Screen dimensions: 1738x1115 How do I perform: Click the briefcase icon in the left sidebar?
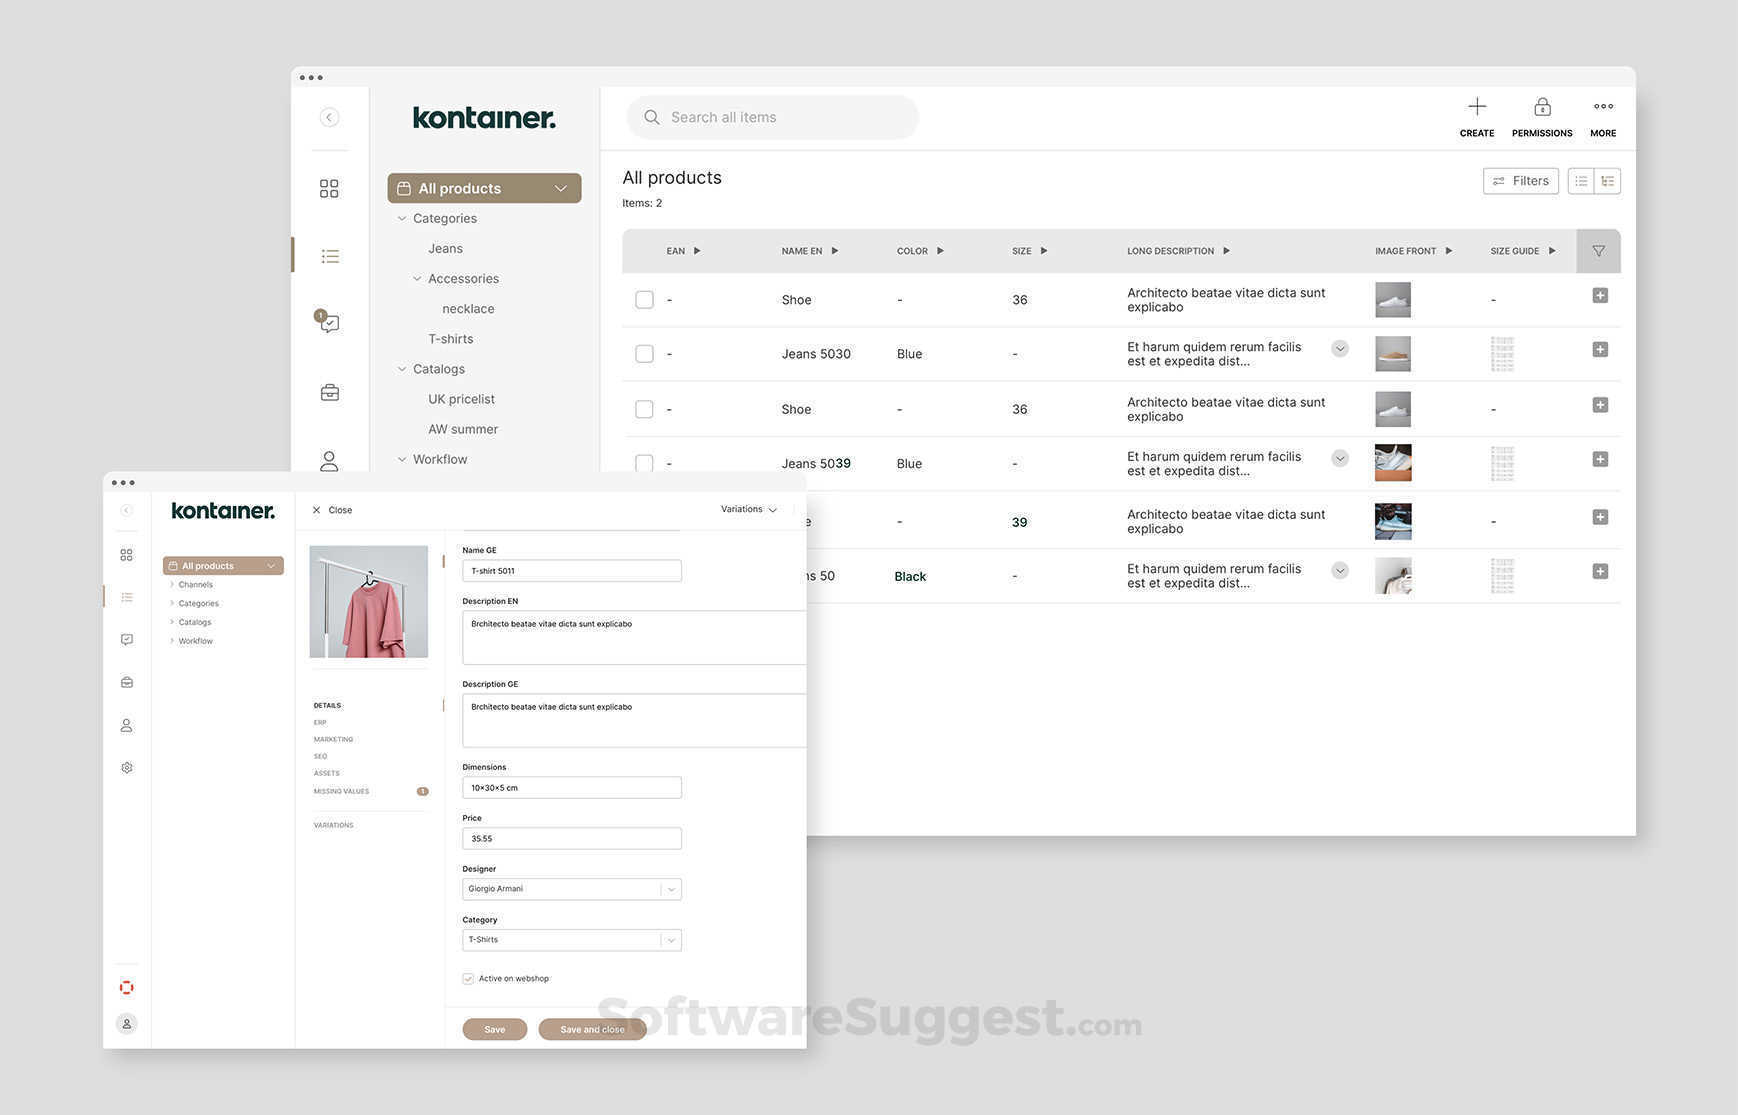[x=329, y=391]
